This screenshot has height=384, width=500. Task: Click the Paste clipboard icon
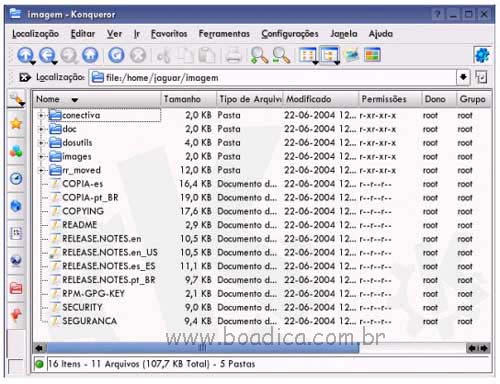(x=207, y=55)
